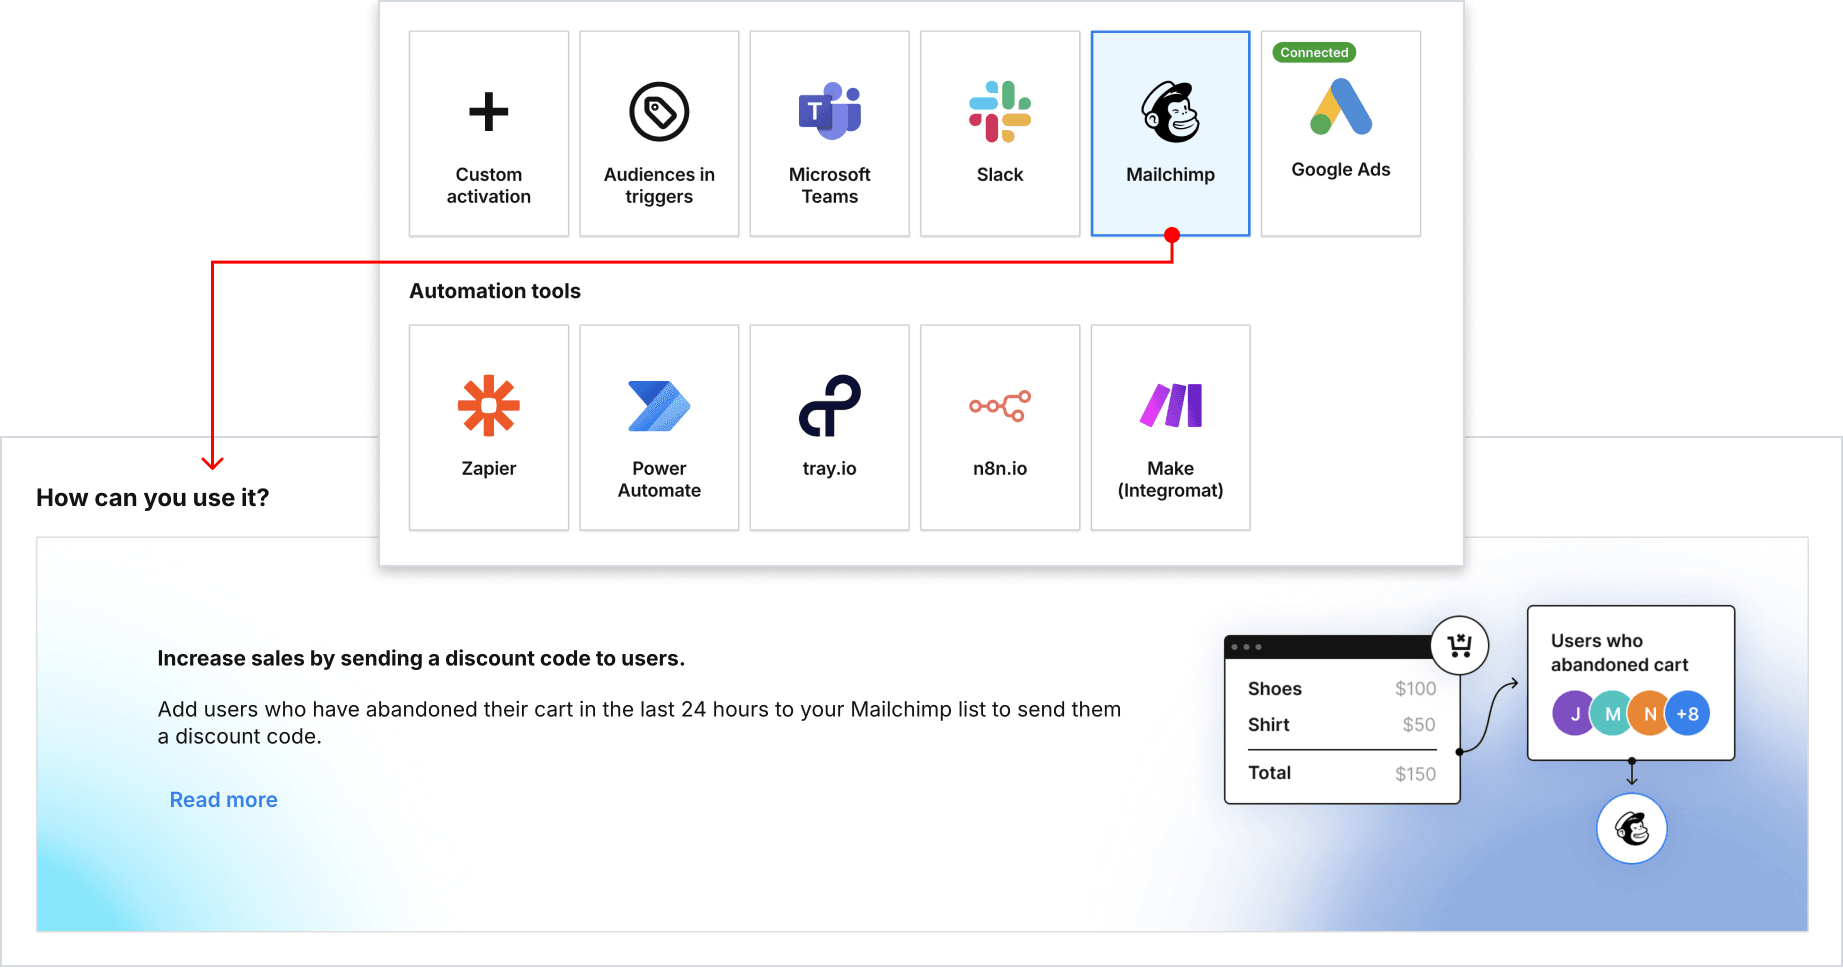1843x968 pixels.
Task: Select the Zapier automation tool
Action: [x=488, y=427]
